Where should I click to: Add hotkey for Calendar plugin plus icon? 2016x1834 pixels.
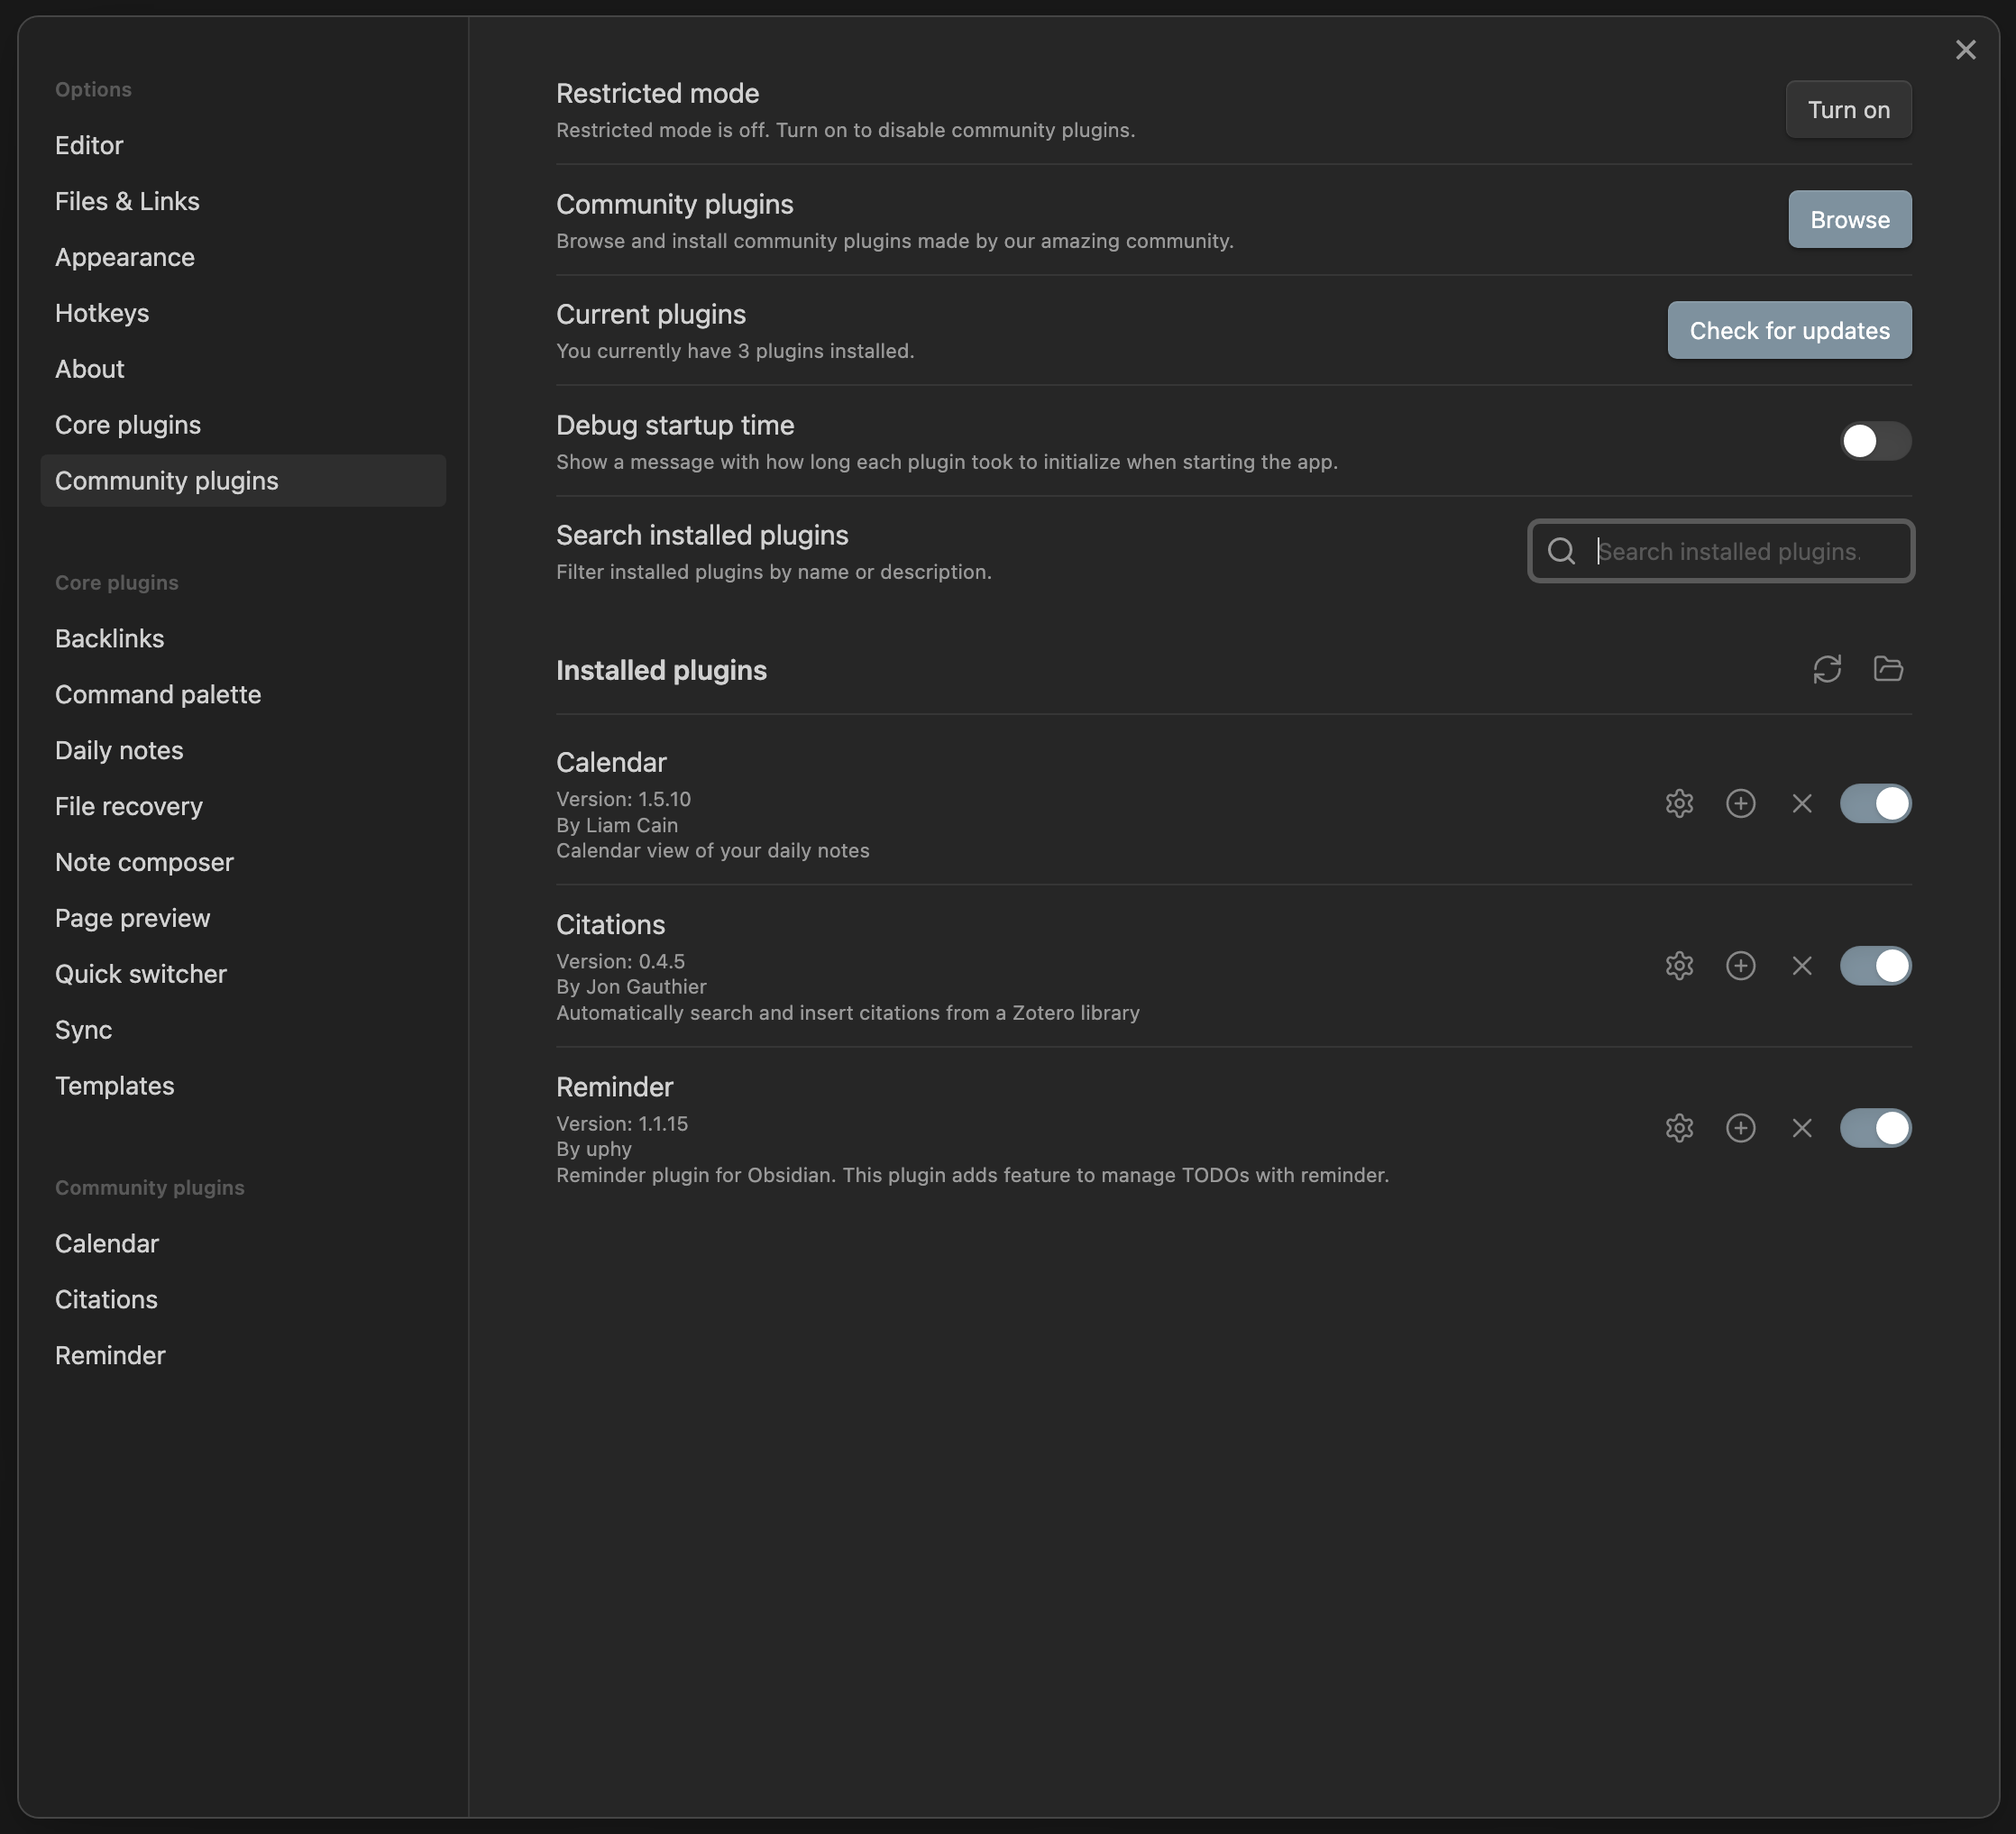pyautogui.click(x=1740, y=803)
